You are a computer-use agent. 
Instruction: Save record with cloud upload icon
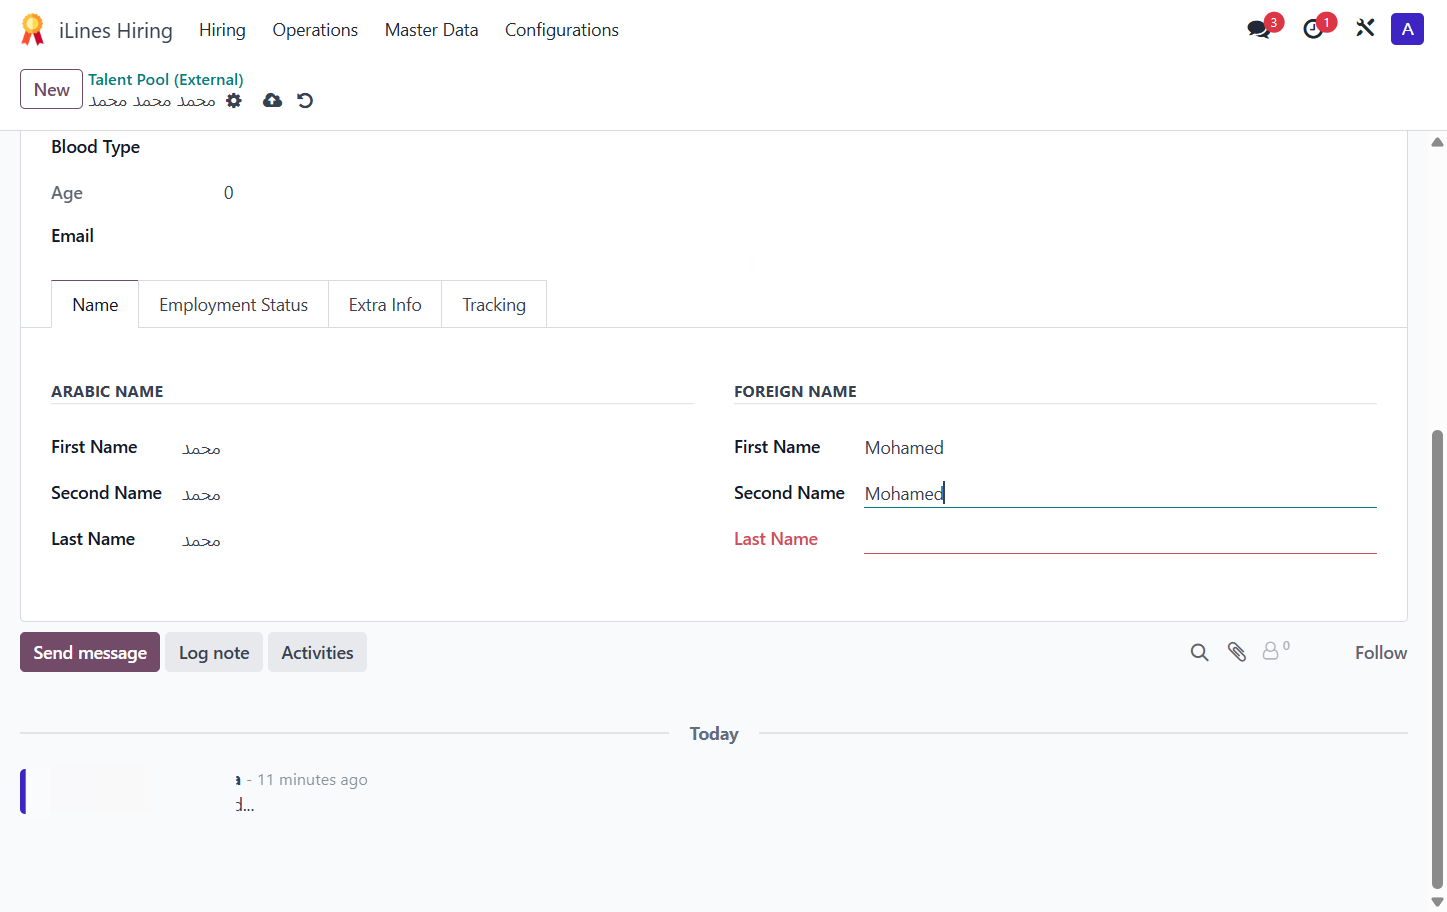272,100
